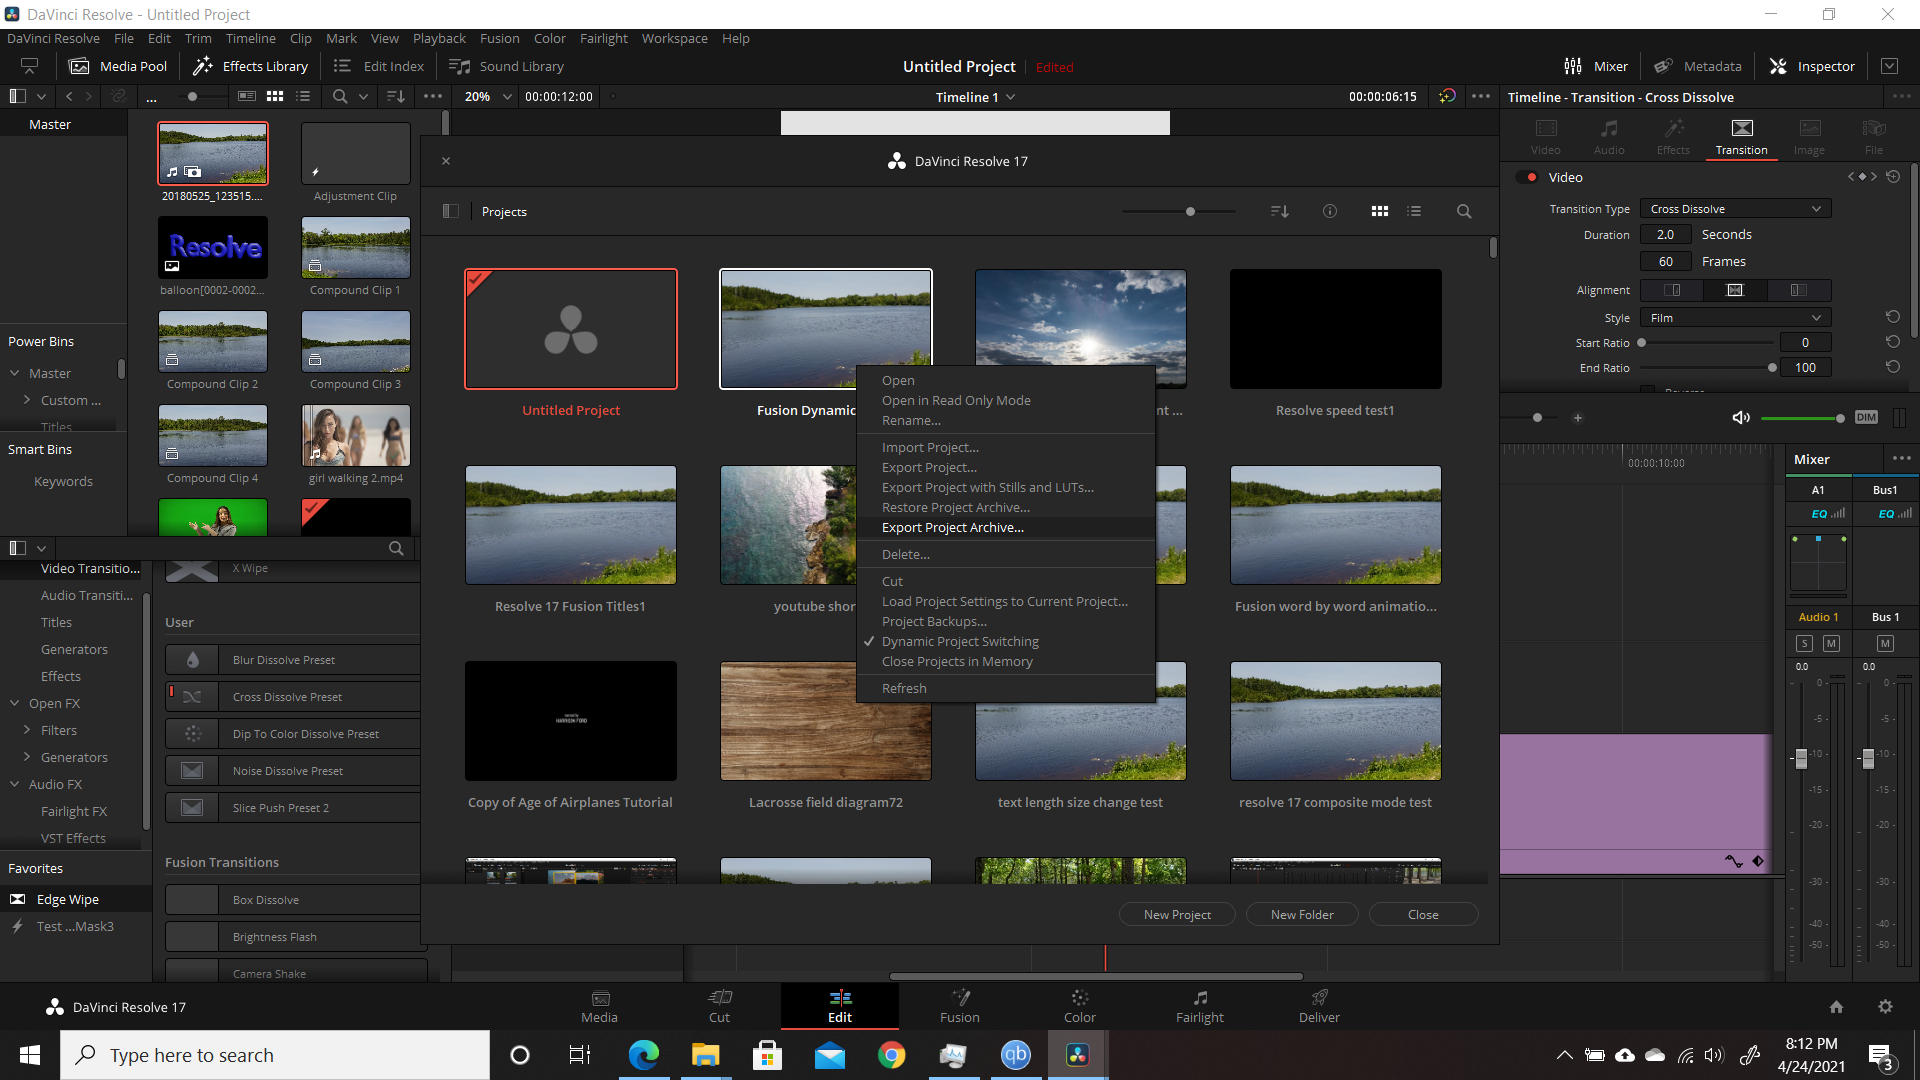Open the Edit Index panel

(x=379, y=66)
